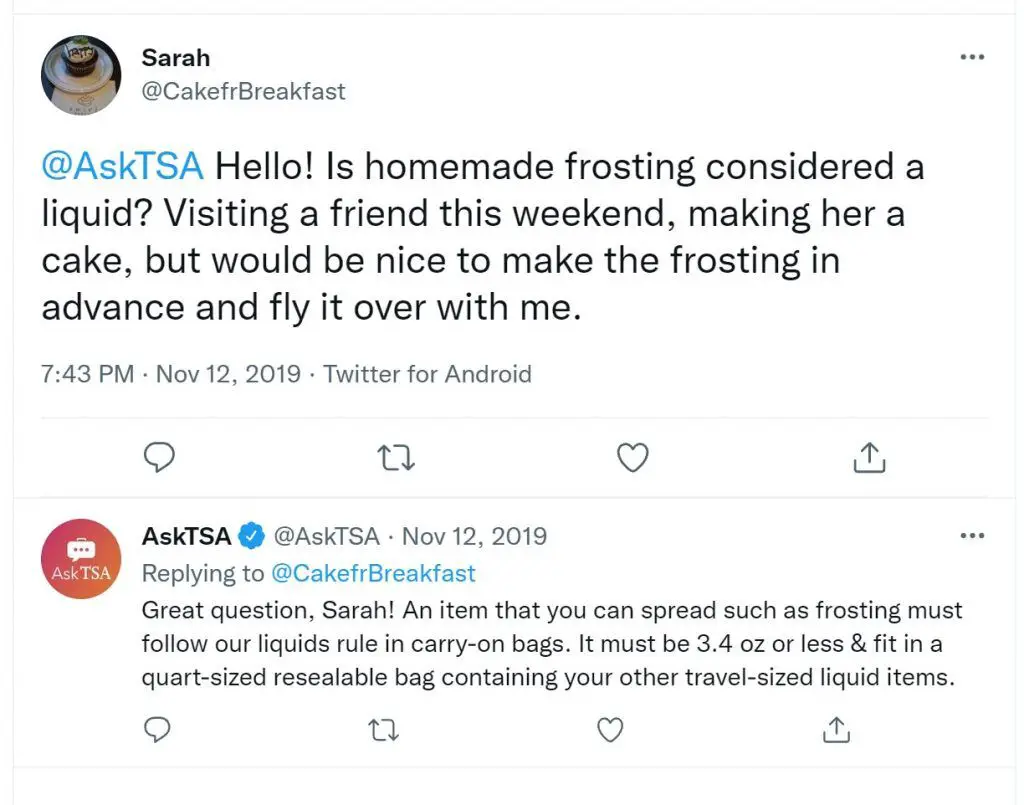This screenshot has width=1024, height=805.
Task: Click the Nov 12, 2019 date on AskTSA reply
Action: [474, 536]
